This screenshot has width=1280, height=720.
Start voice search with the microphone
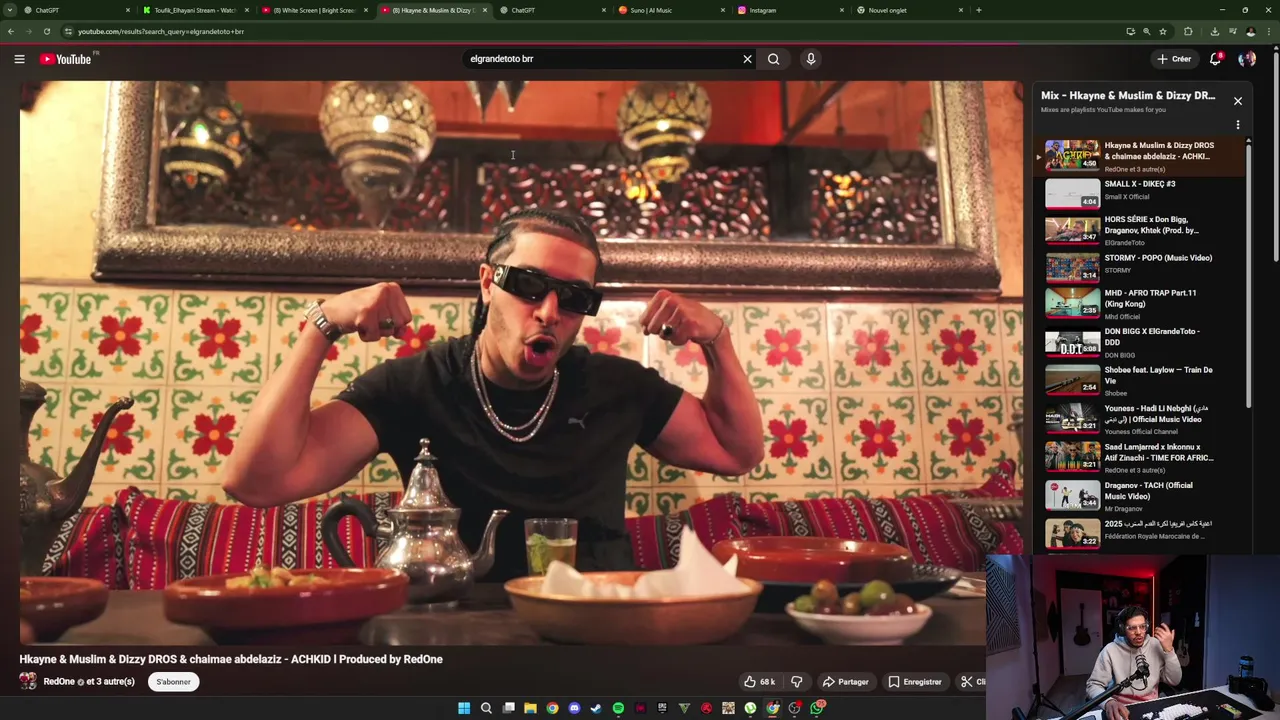click(x=811, y=59)
